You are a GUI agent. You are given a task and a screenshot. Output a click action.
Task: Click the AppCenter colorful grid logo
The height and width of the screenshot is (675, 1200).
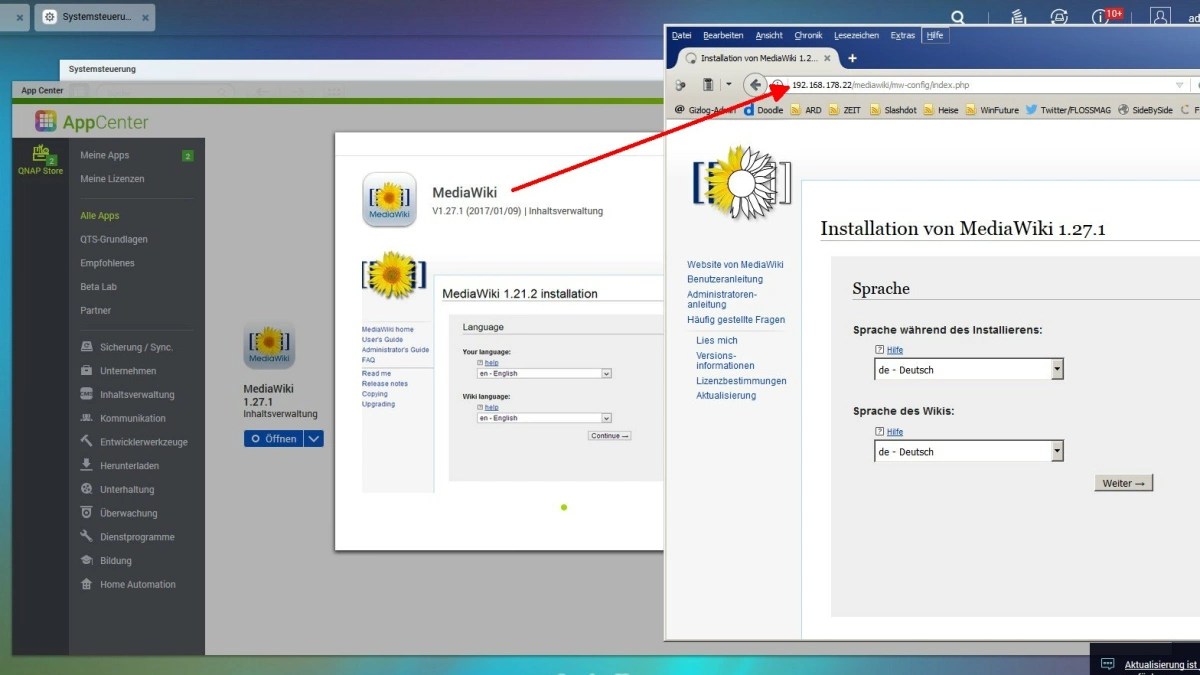[x=46, y=122]
